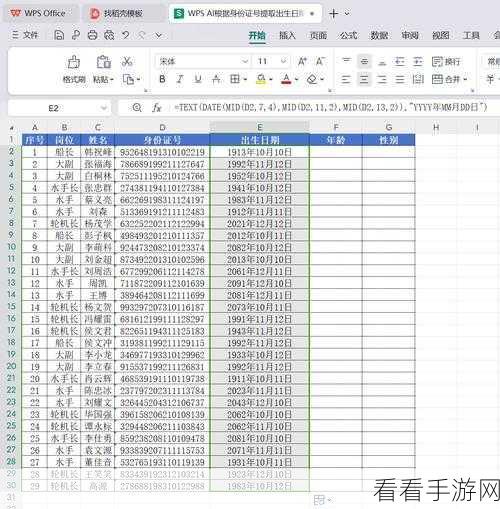Click the Increase font size icon
The image size is (500, 509).
302,61
